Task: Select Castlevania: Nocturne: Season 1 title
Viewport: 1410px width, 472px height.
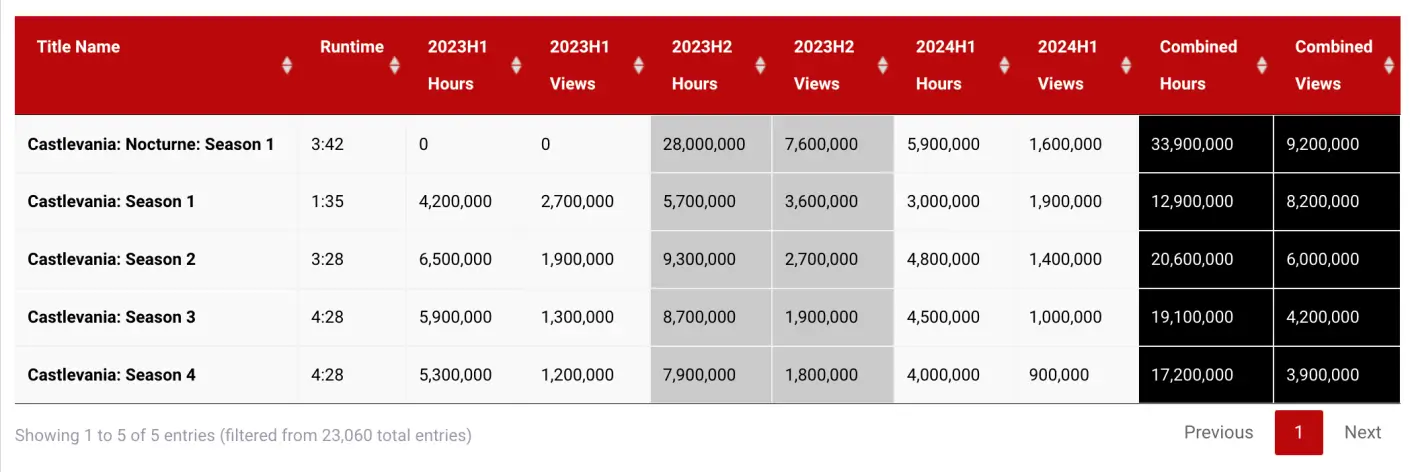Action: coord(150,144)
